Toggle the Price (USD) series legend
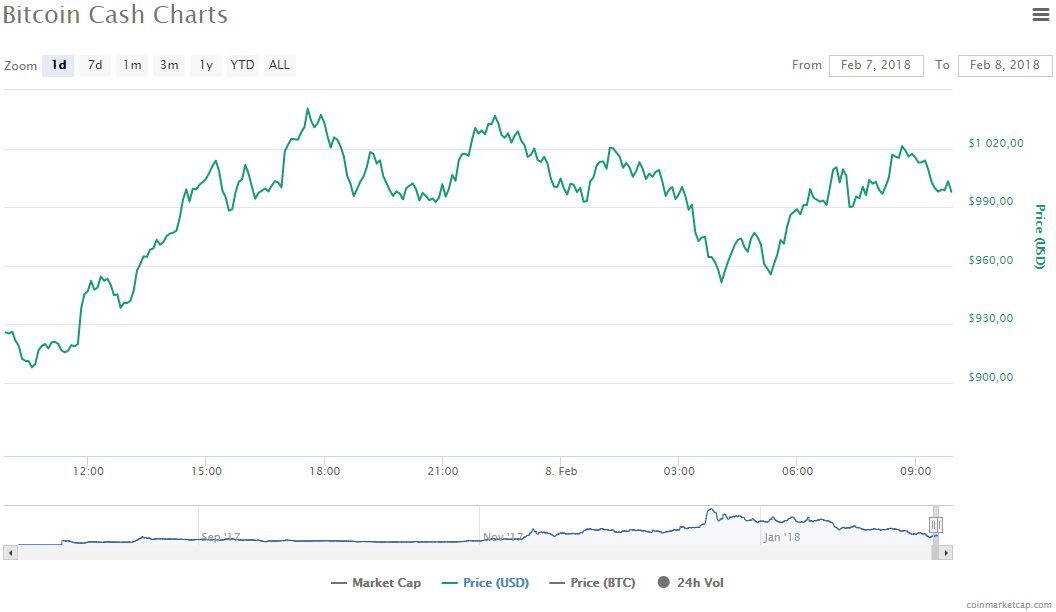Screen dimensions: 1056x612 tap(486, 583)
